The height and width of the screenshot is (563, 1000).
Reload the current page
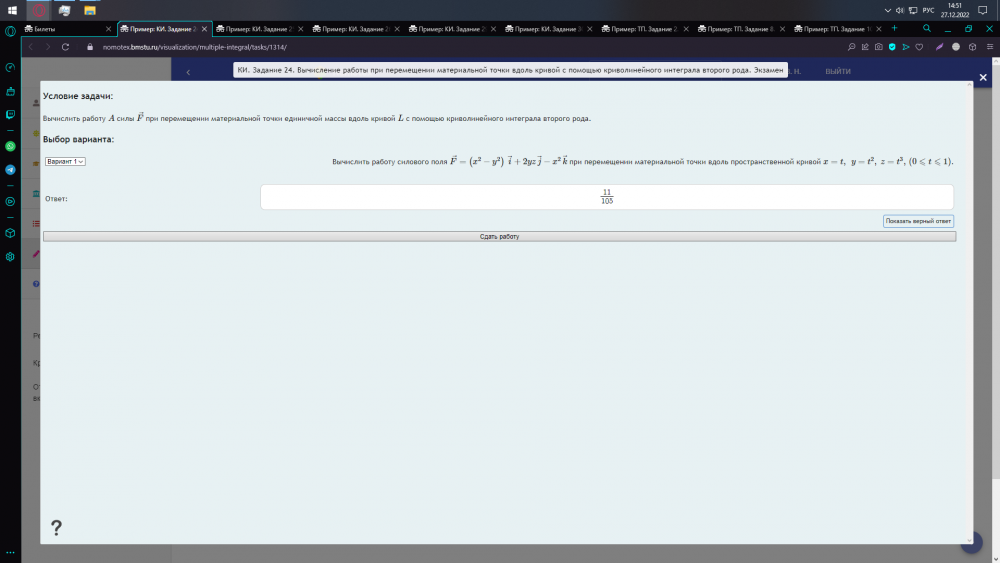[x=65, y=47]
